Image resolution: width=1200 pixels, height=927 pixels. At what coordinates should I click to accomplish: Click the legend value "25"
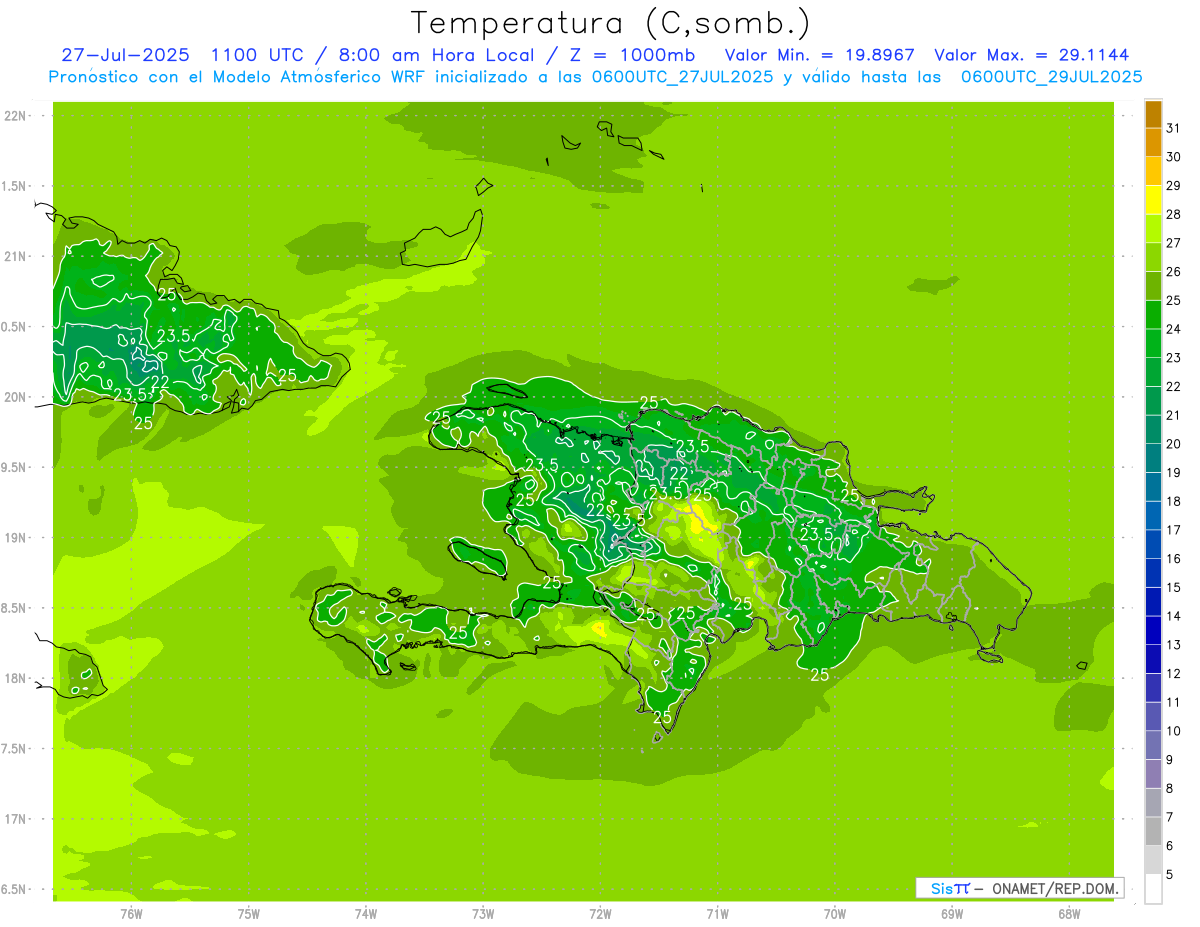1174,300
